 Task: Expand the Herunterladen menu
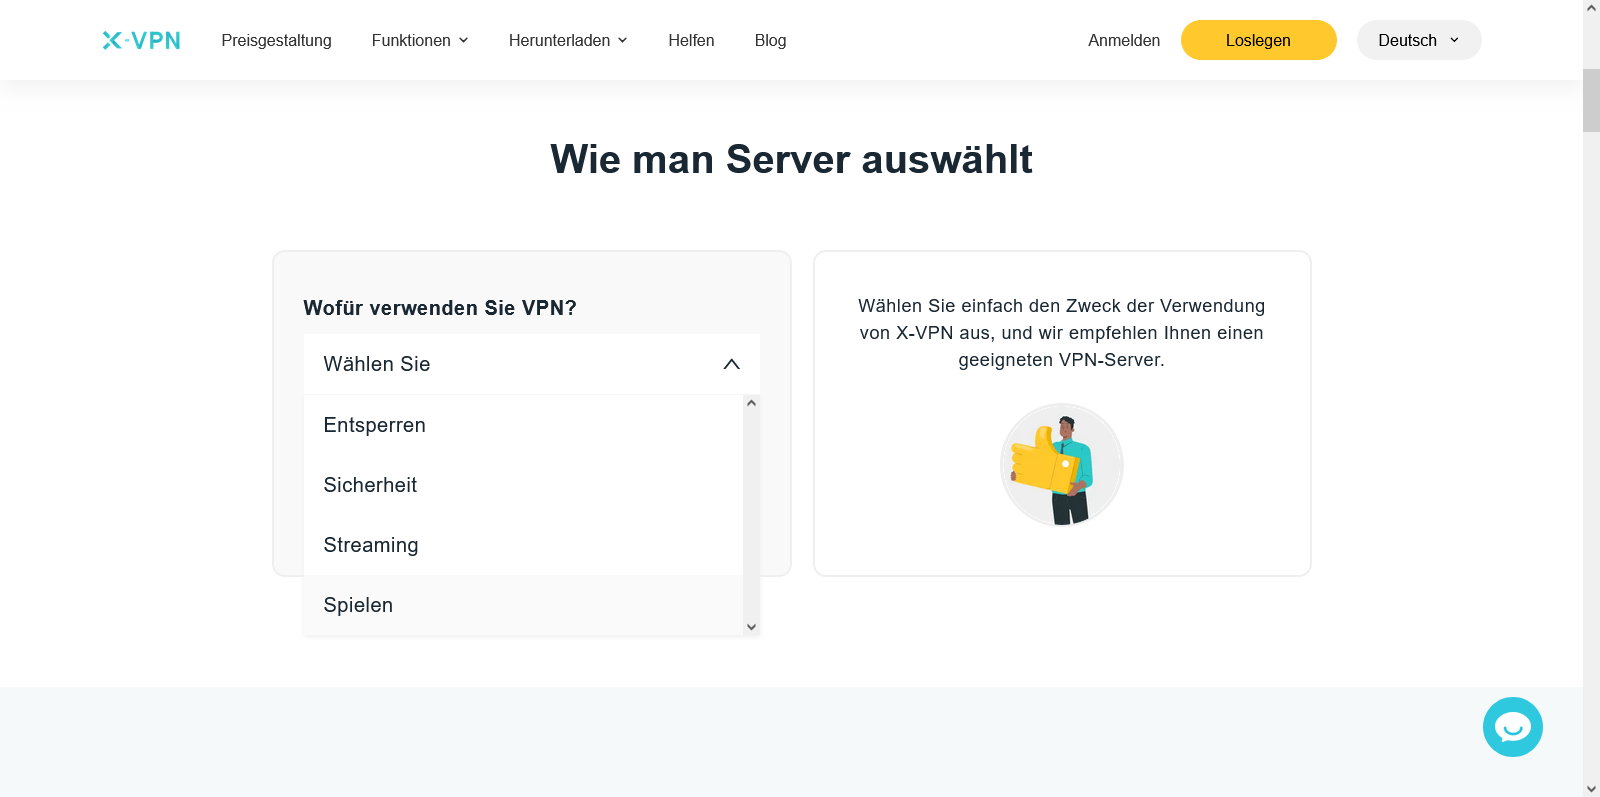pyautogui.click(x=568, y=40)
